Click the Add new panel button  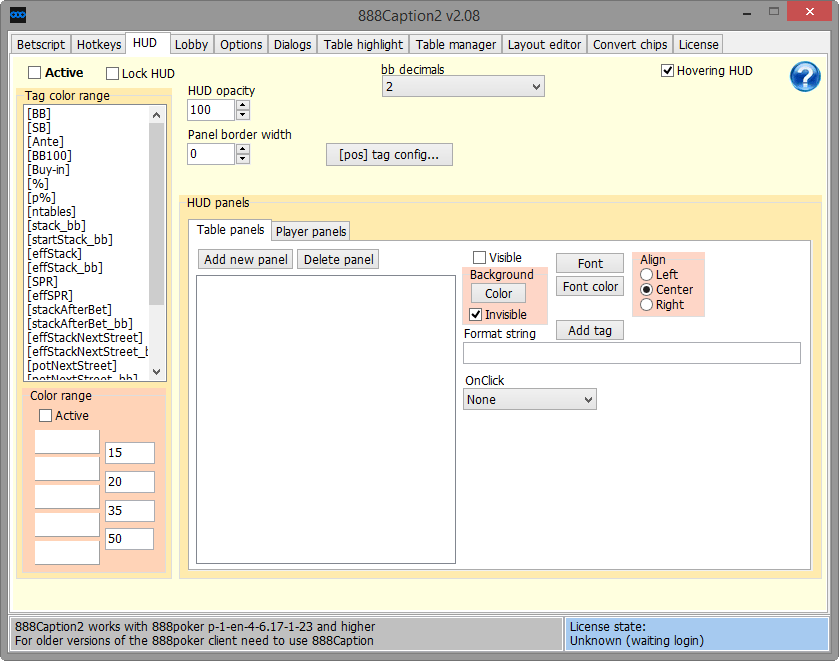246,260
